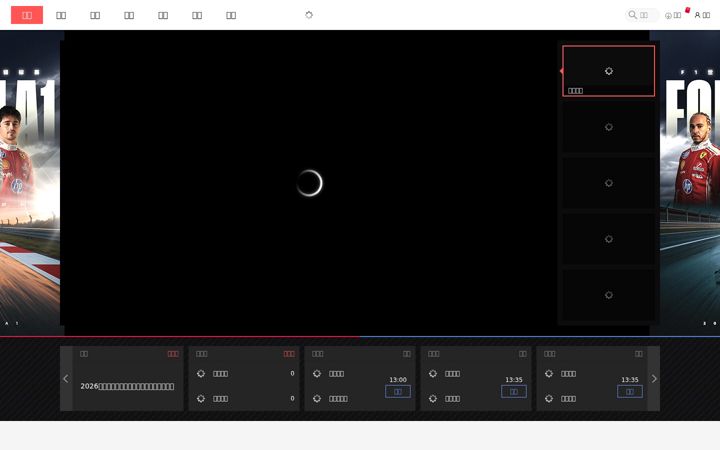Click top team logo in the 13:00 match card

point(317,373)
